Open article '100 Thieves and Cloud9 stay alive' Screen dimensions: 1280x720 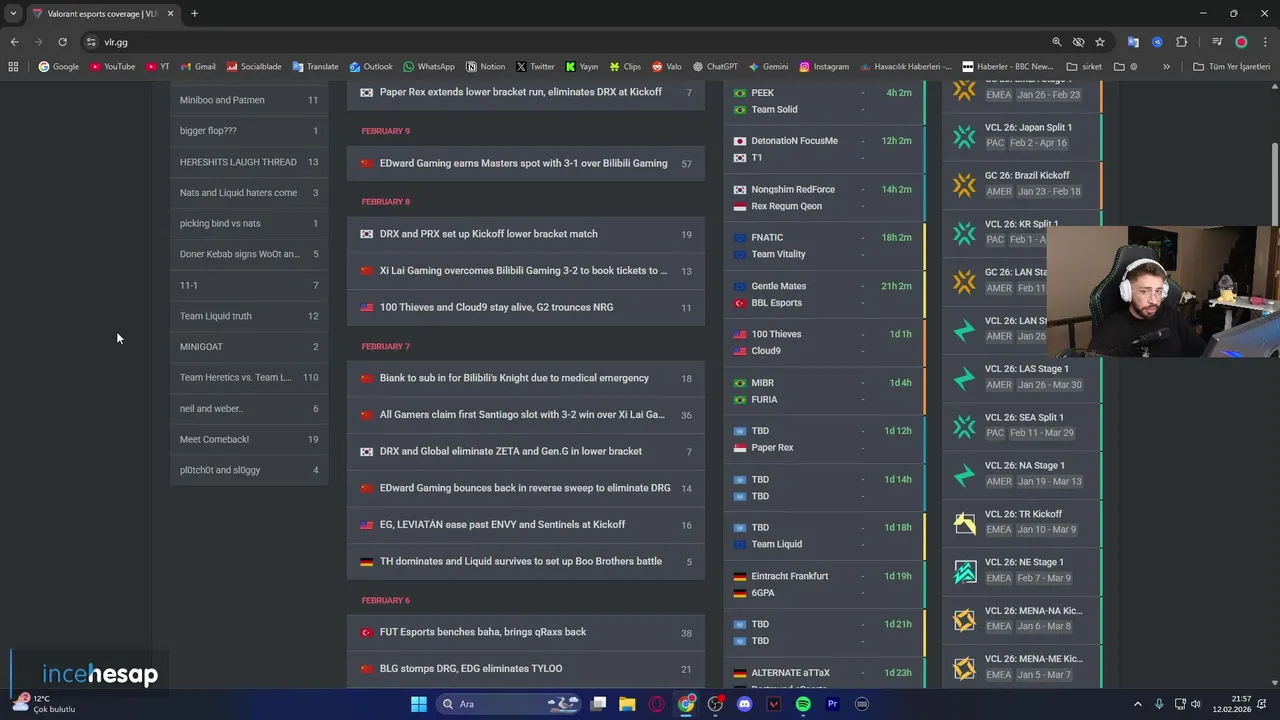click(x=526, y=307)
